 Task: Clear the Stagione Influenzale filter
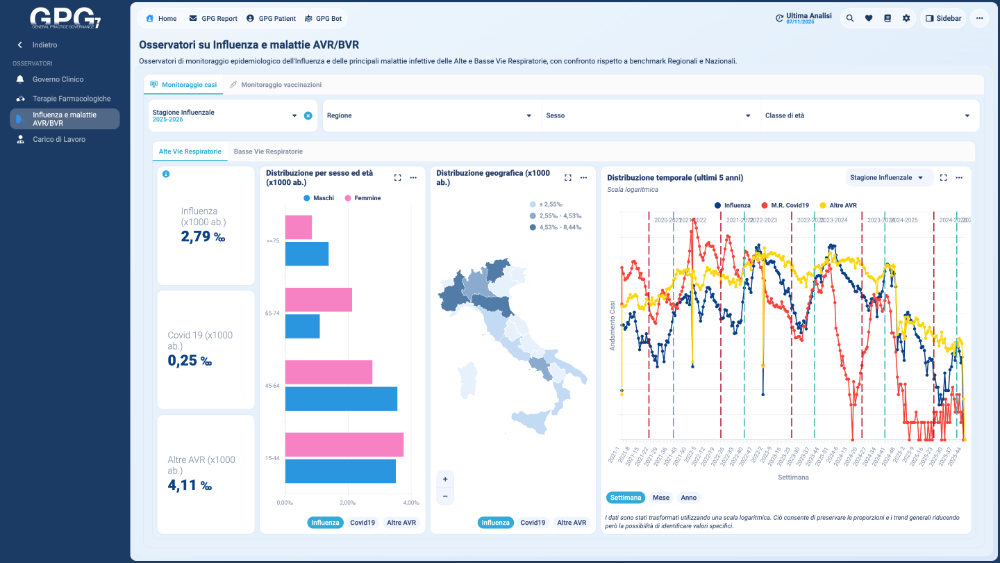tap(308, 116)
